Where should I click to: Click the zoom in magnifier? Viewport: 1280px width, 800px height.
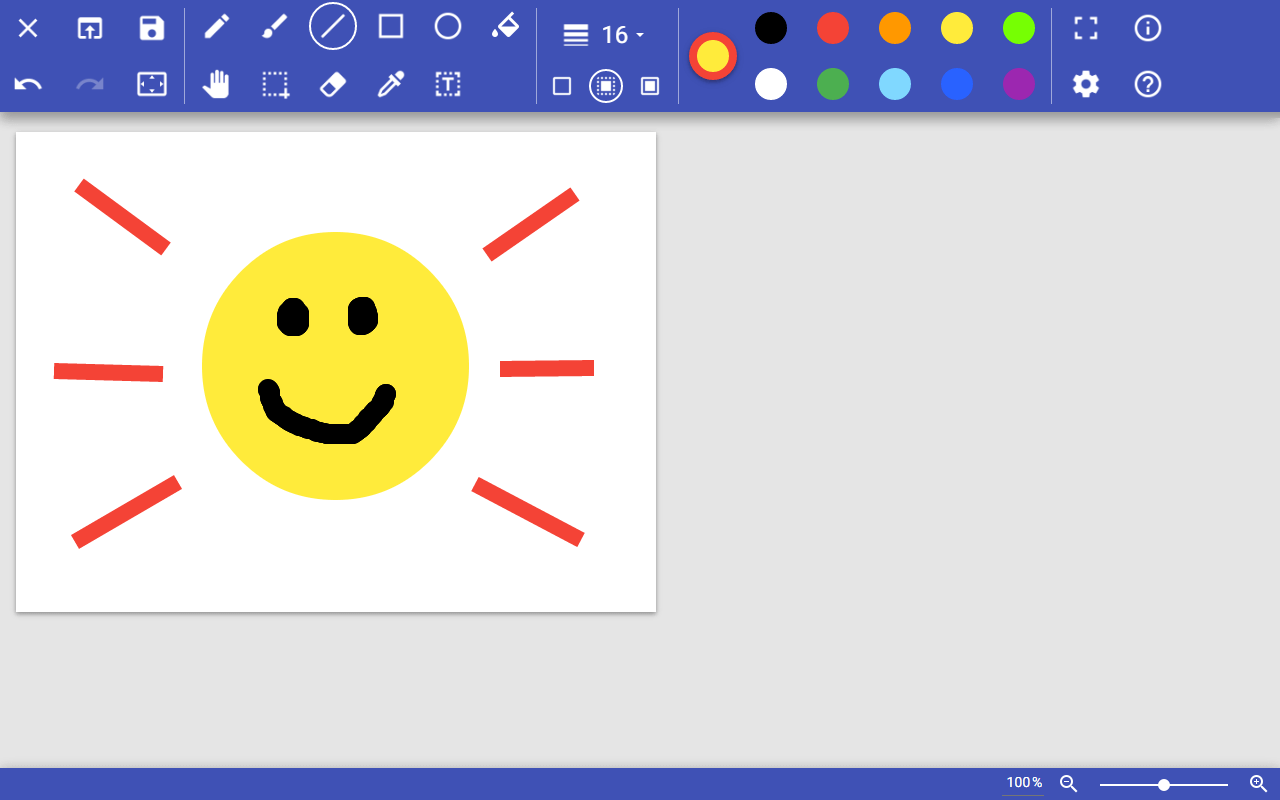[x=1258, y=784]
